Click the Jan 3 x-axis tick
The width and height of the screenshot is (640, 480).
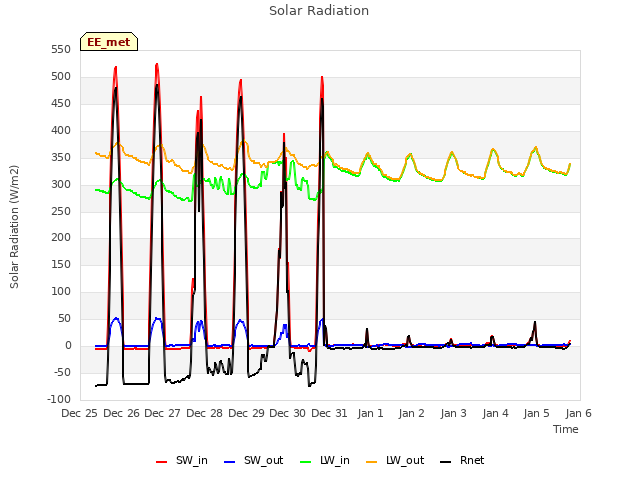[x=453, y=413]
